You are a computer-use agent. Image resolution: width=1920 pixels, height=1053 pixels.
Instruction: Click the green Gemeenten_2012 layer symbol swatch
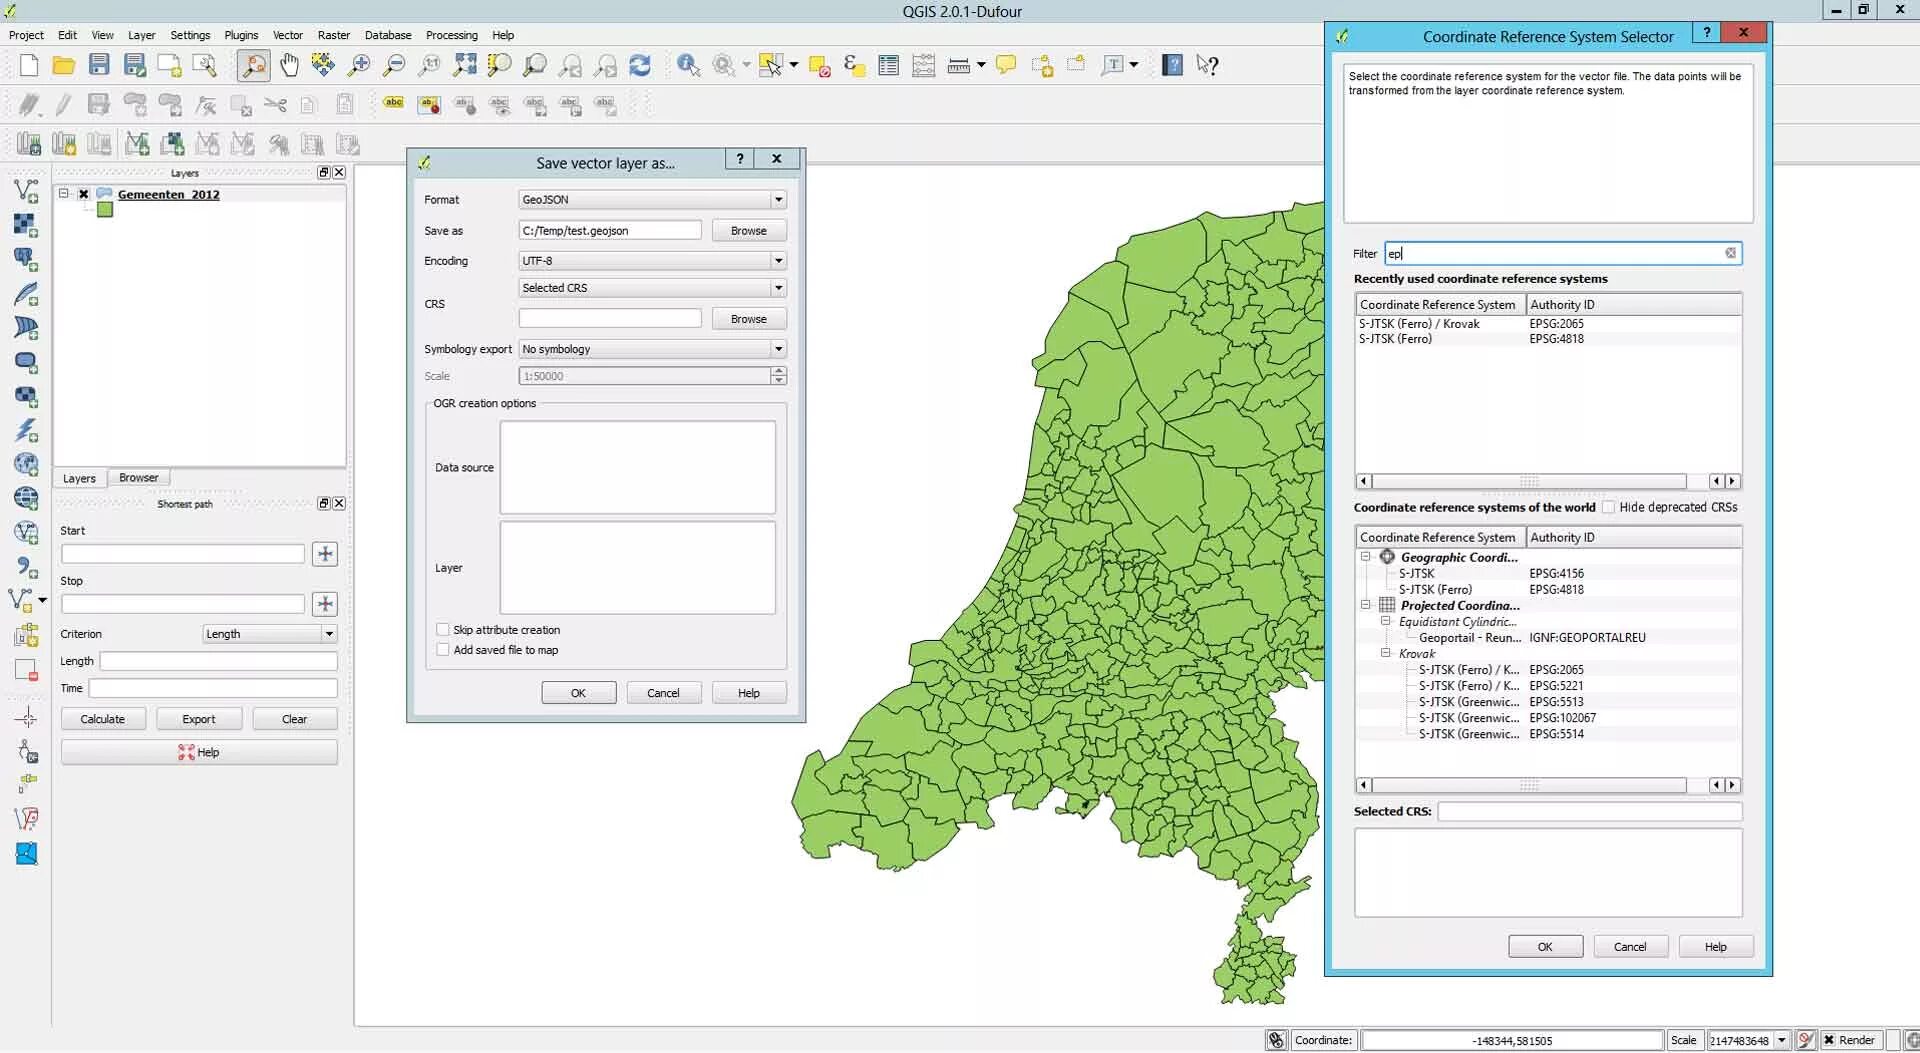click(105, 210)
